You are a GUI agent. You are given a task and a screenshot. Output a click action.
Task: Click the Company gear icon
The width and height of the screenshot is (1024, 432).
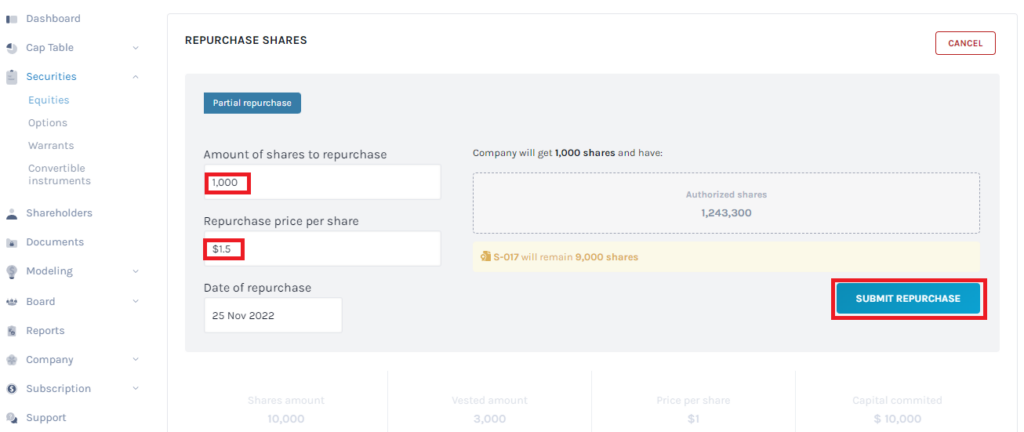12,360
